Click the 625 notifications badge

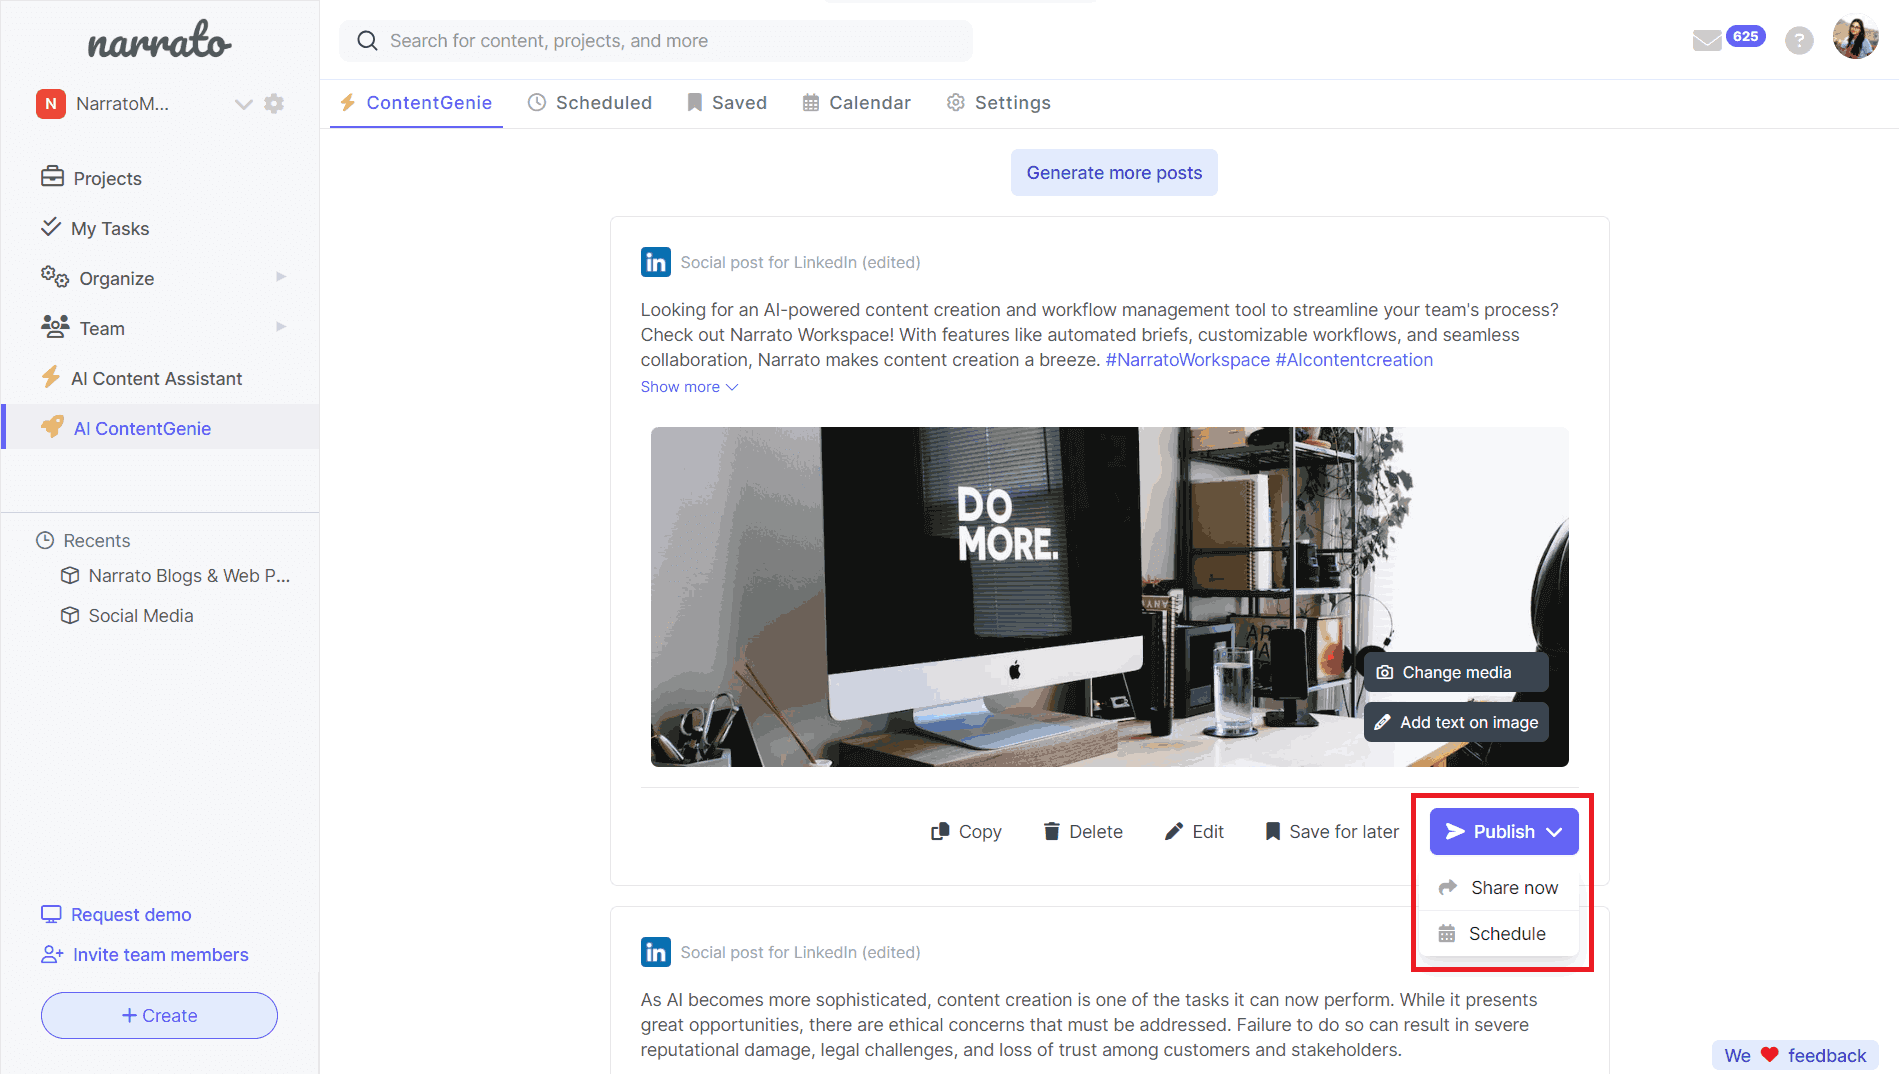[1746, 36]
